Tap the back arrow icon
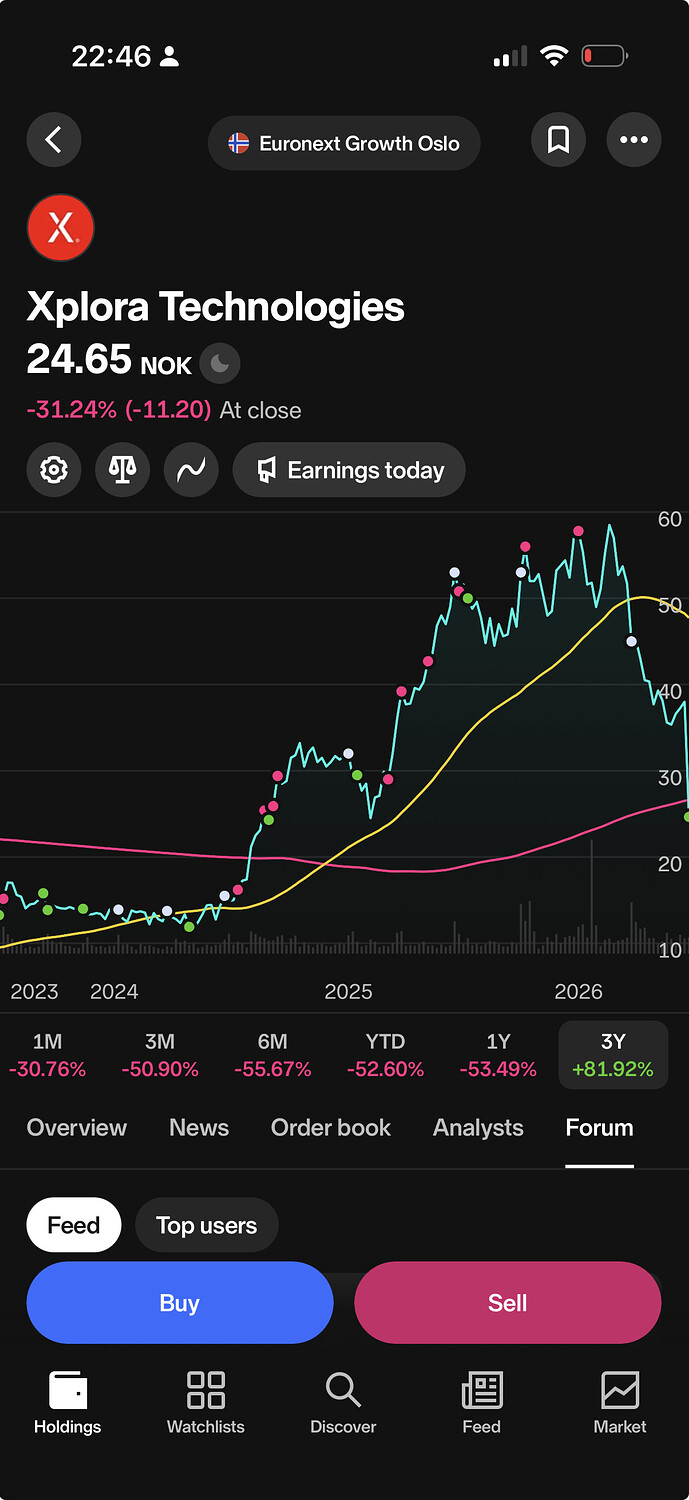This screenshot has width=689, height=1500. (54, 140)
